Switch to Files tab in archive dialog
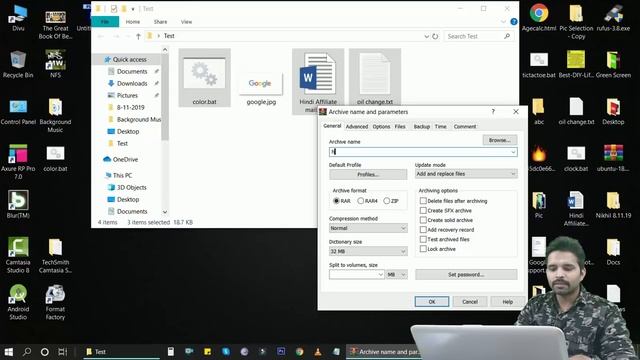The width and height of the screenshot is (640, 360). click(400, 127)
